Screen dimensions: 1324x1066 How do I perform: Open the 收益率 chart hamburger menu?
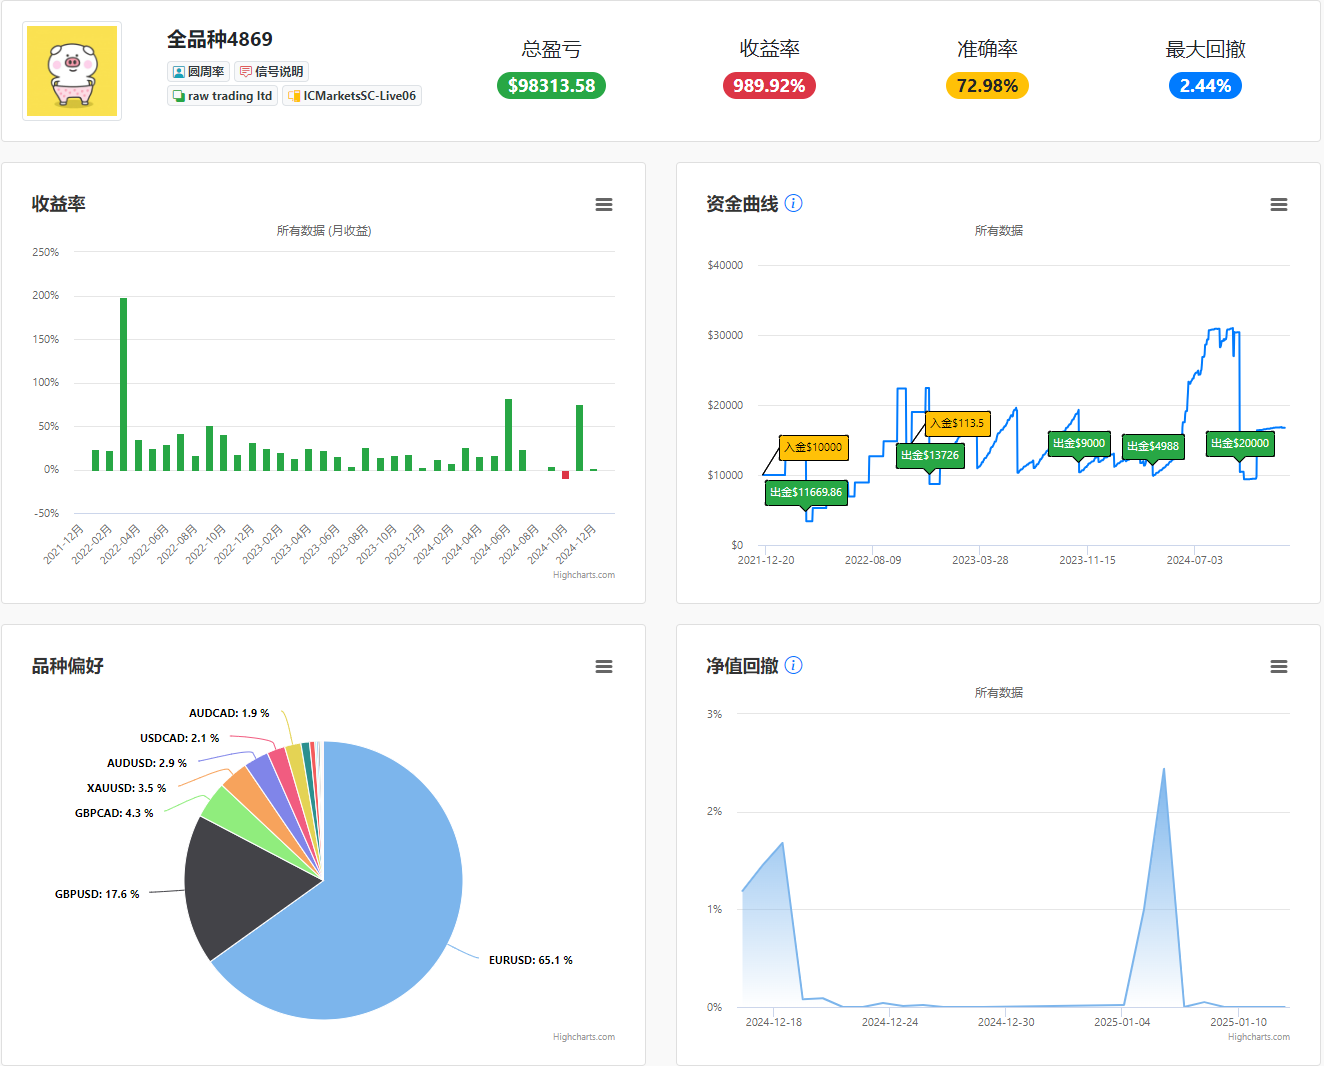[x=604, y=204]
